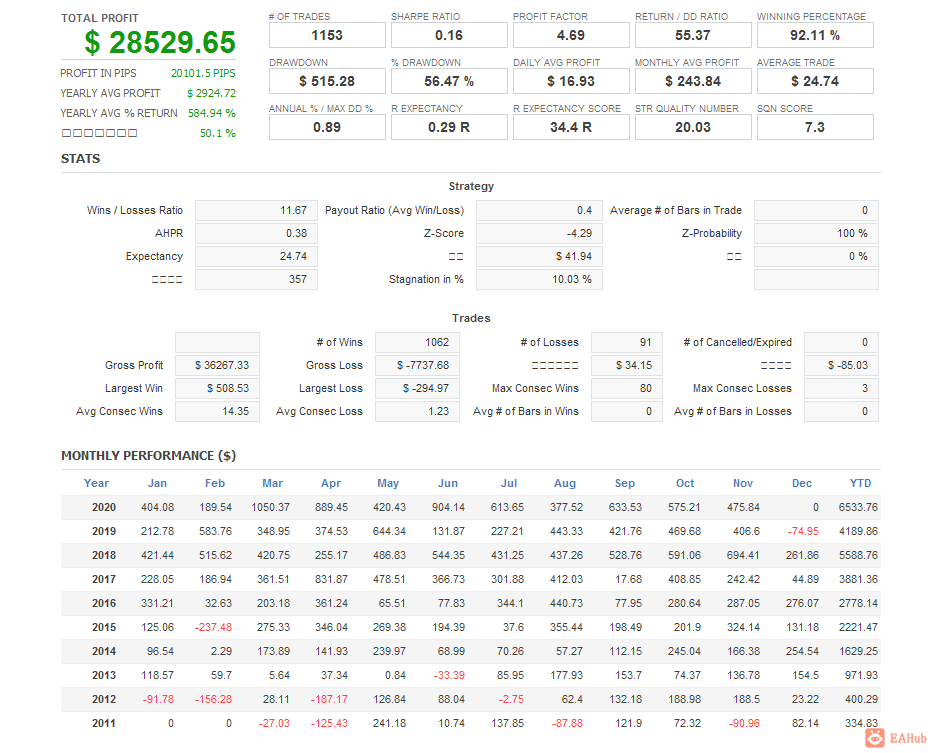Select the Dec column header
Viewport: 936px width, 753px height.
coord(802,483)
